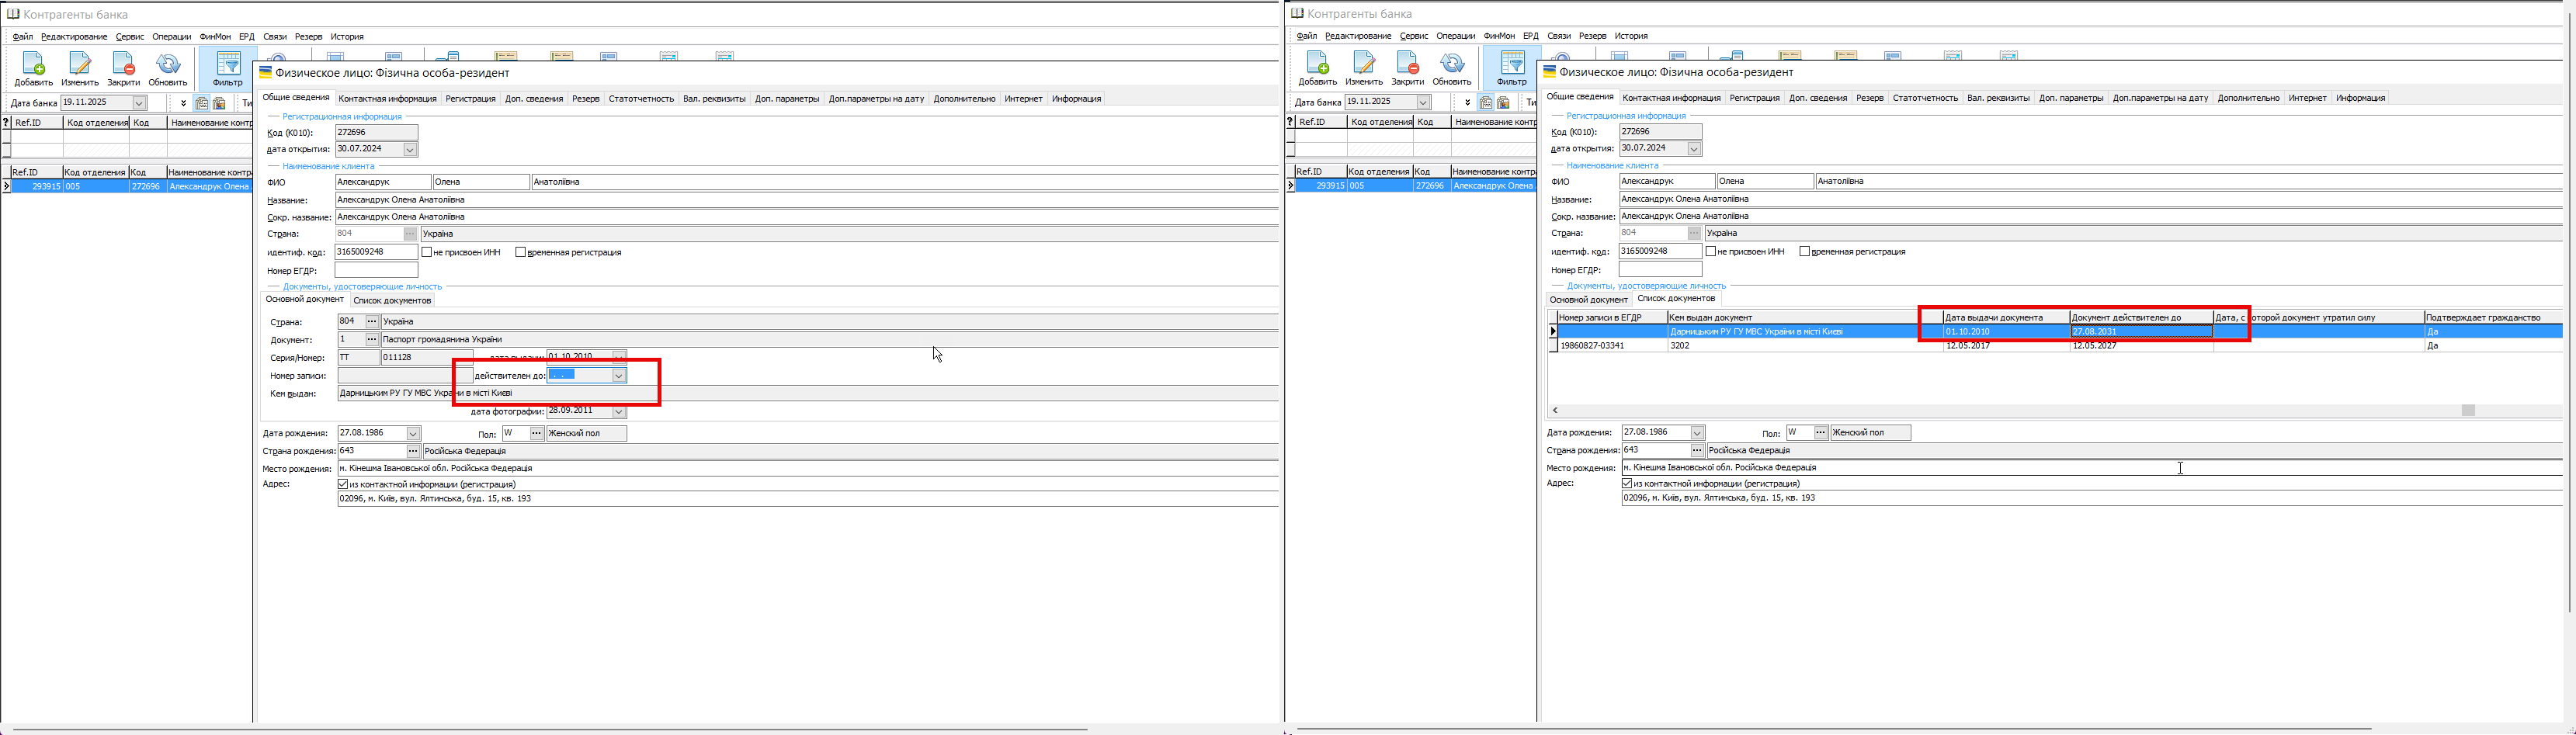Toggle 'не присвоен ИНН' checkbox in right window
Screen dimensions: 2576x735
coord(1711,251)
